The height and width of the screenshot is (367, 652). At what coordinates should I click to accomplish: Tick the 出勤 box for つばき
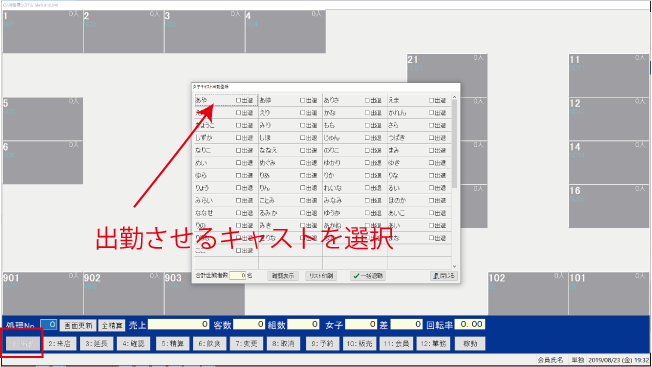point(432,138)
